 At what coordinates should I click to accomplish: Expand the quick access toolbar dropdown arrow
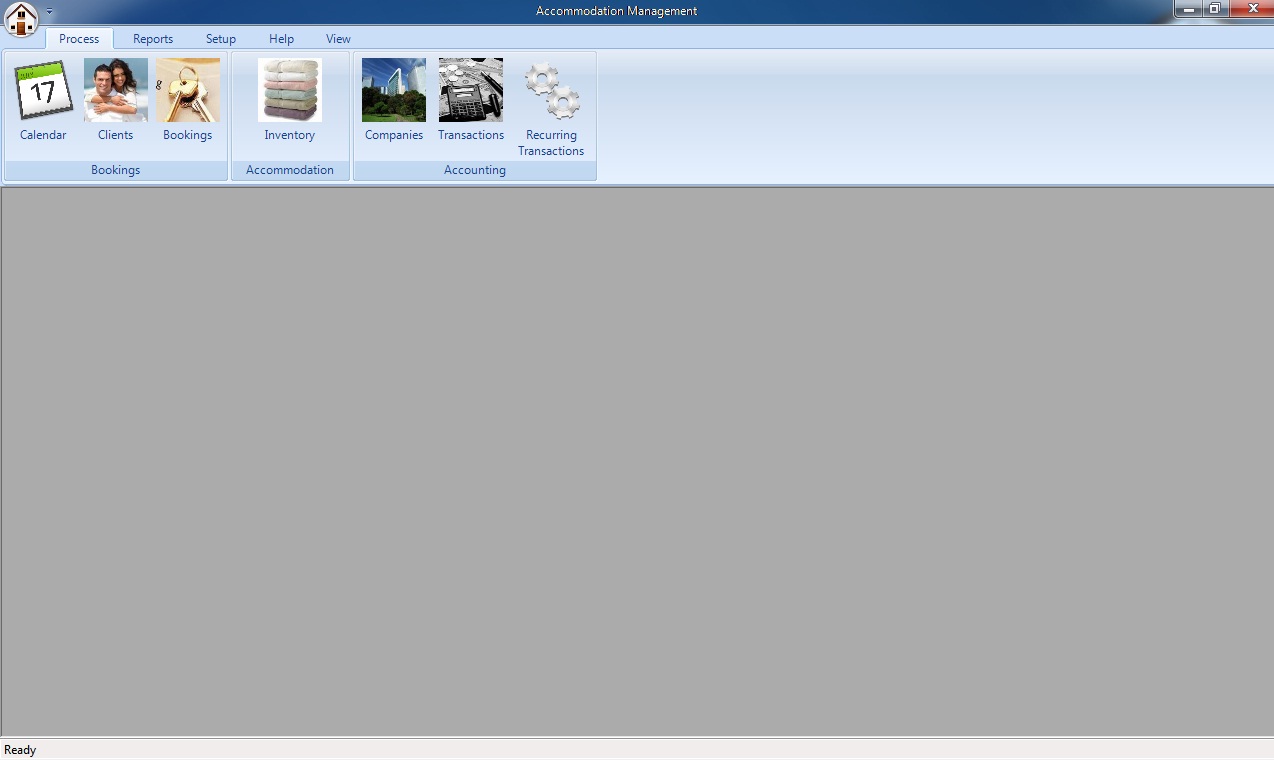point(50,12)
